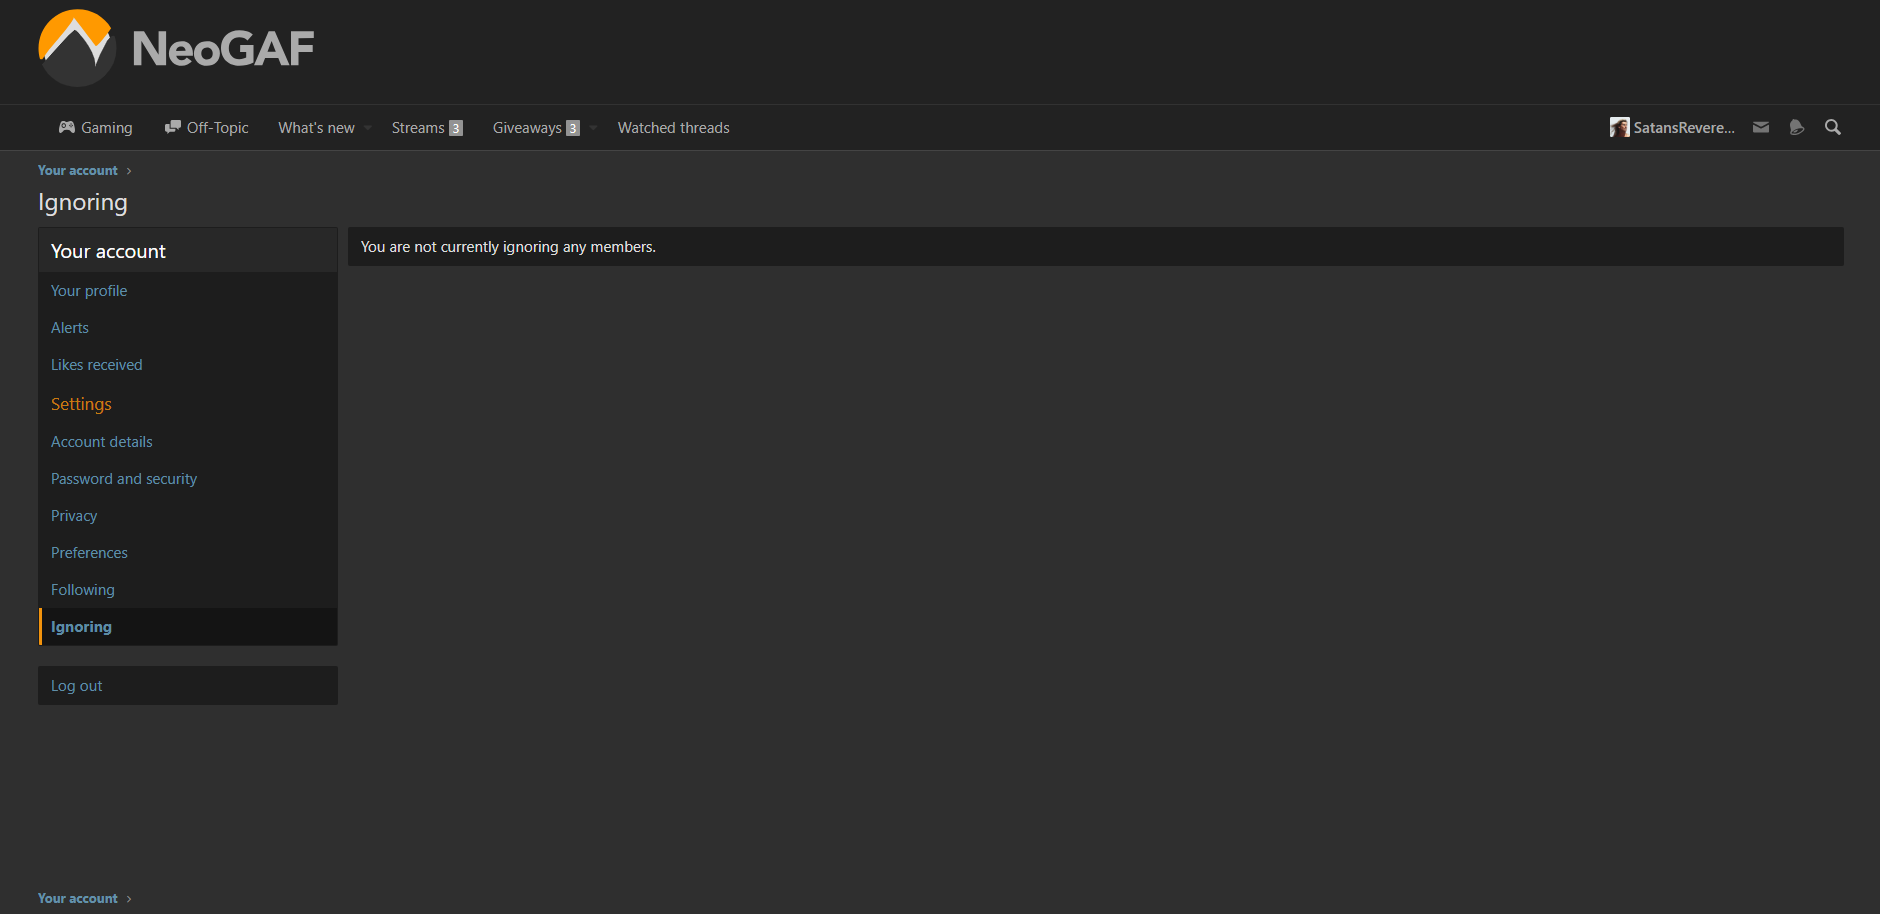
Task: Click the Gaming controller icon
Action: [x=67, y=127]
